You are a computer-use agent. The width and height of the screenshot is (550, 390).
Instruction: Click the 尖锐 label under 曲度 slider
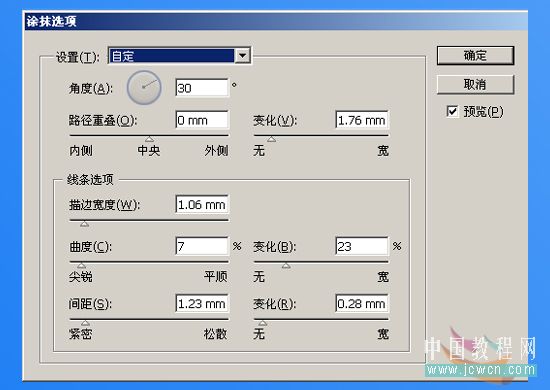coord(81,277)
